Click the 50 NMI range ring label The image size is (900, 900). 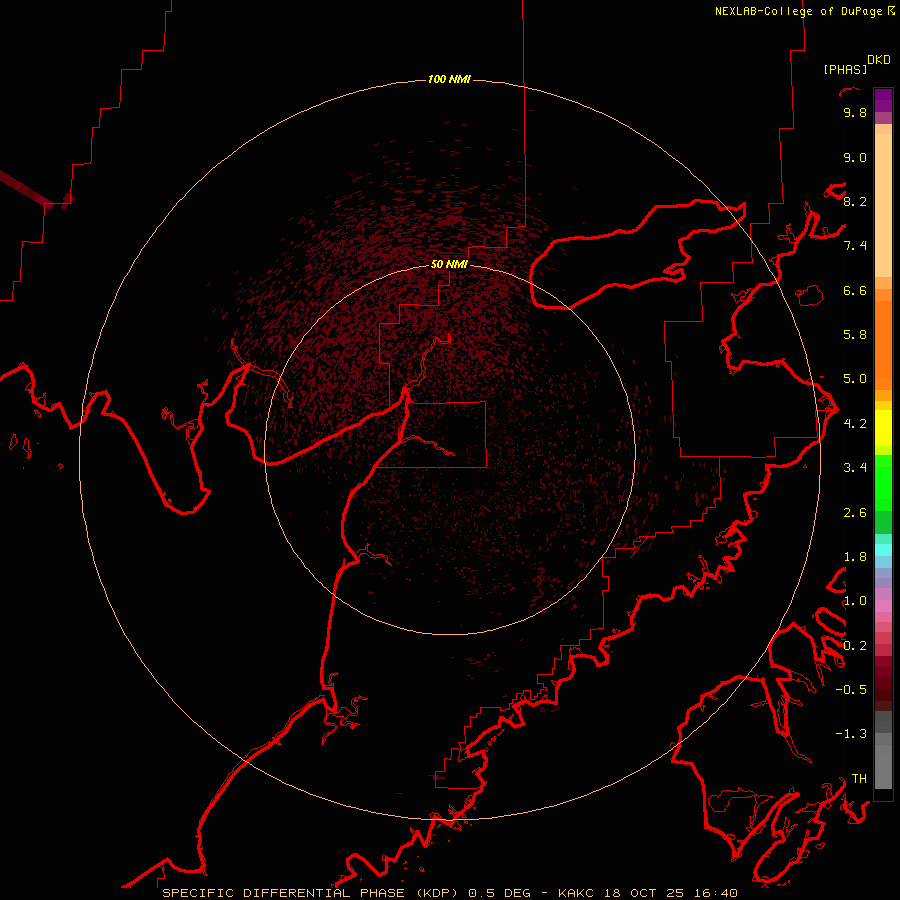[449, 264]
